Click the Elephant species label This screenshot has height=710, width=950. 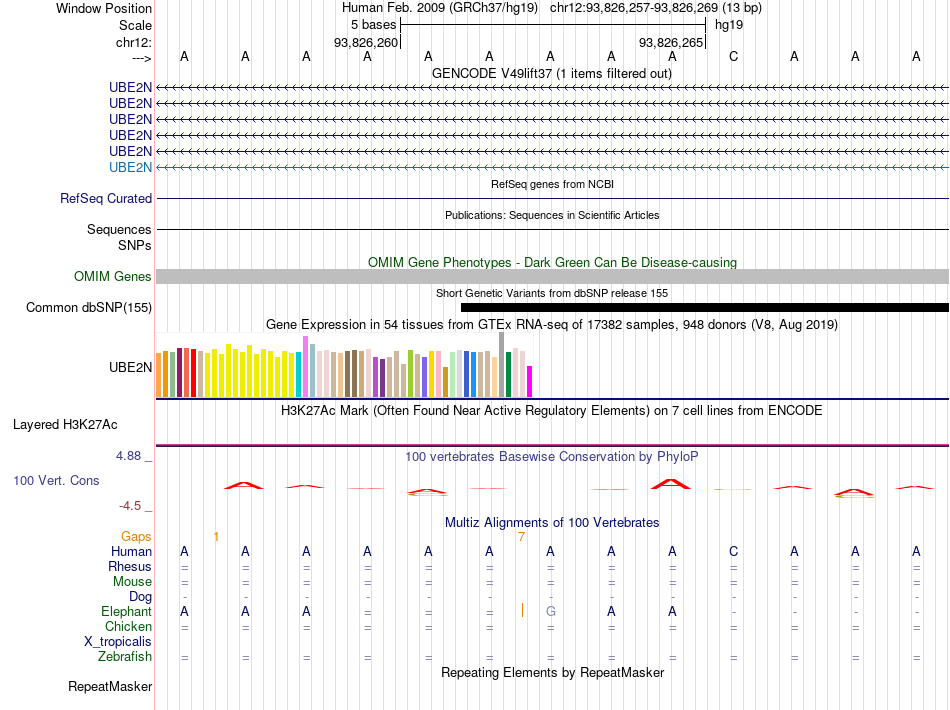click(x=126, y=611)
